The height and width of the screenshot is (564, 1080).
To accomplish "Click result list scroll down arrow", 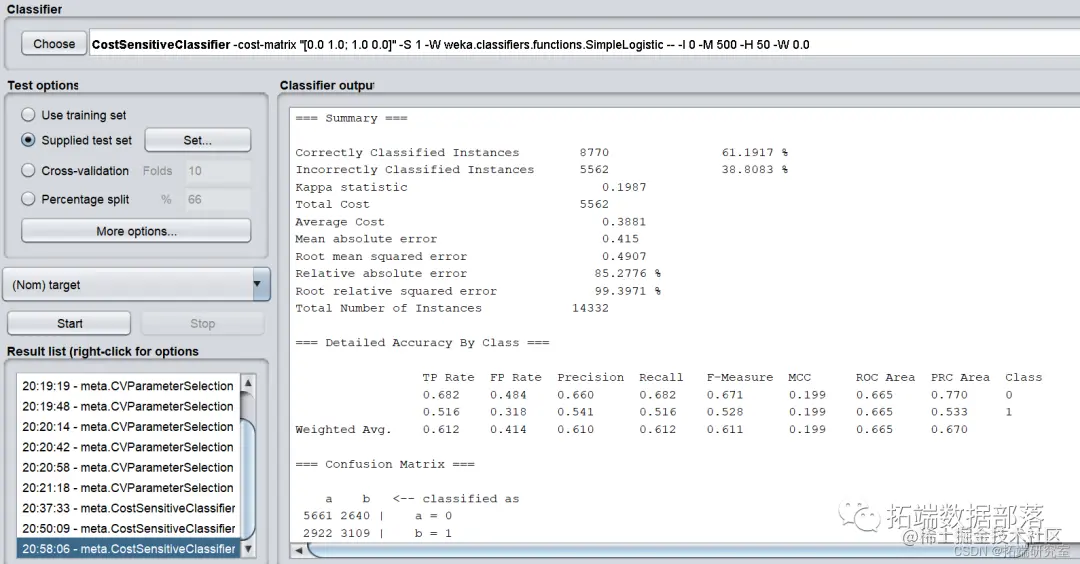I will click(248, 550).
